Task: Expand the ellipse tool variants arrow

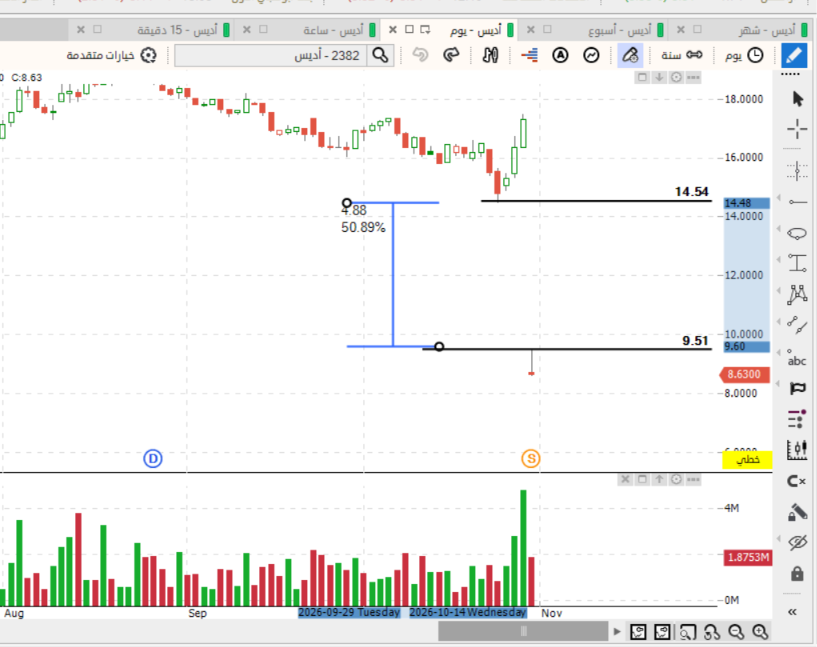Action: tap(778, 229)
